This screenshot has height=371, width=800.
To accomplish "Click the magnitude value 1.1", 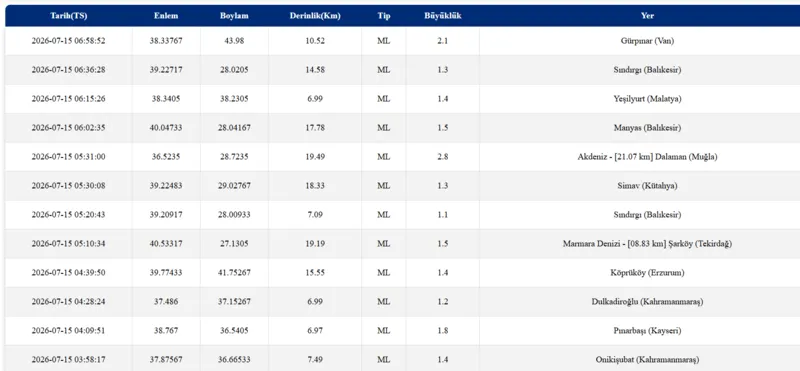I will (x=443, y=215).
